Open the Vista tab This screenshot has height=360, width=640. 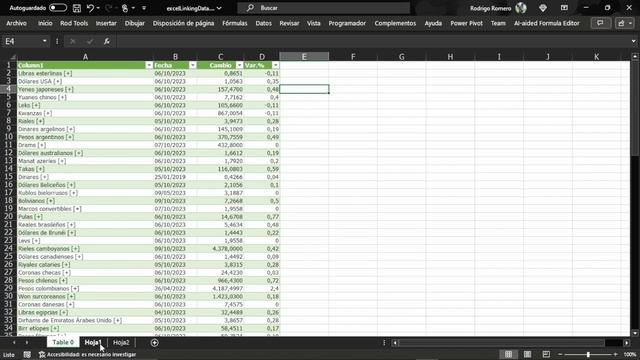(313, 23)
